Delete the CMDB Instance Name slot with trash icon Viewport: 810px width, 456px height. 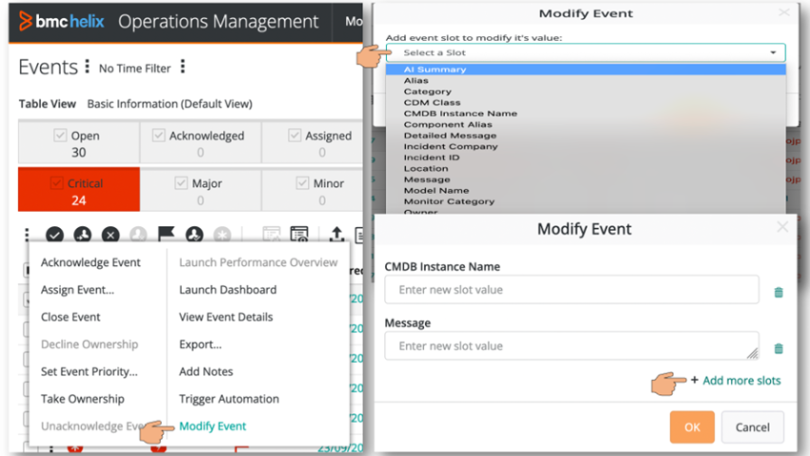pyautogui.click(x=779, y=292)
